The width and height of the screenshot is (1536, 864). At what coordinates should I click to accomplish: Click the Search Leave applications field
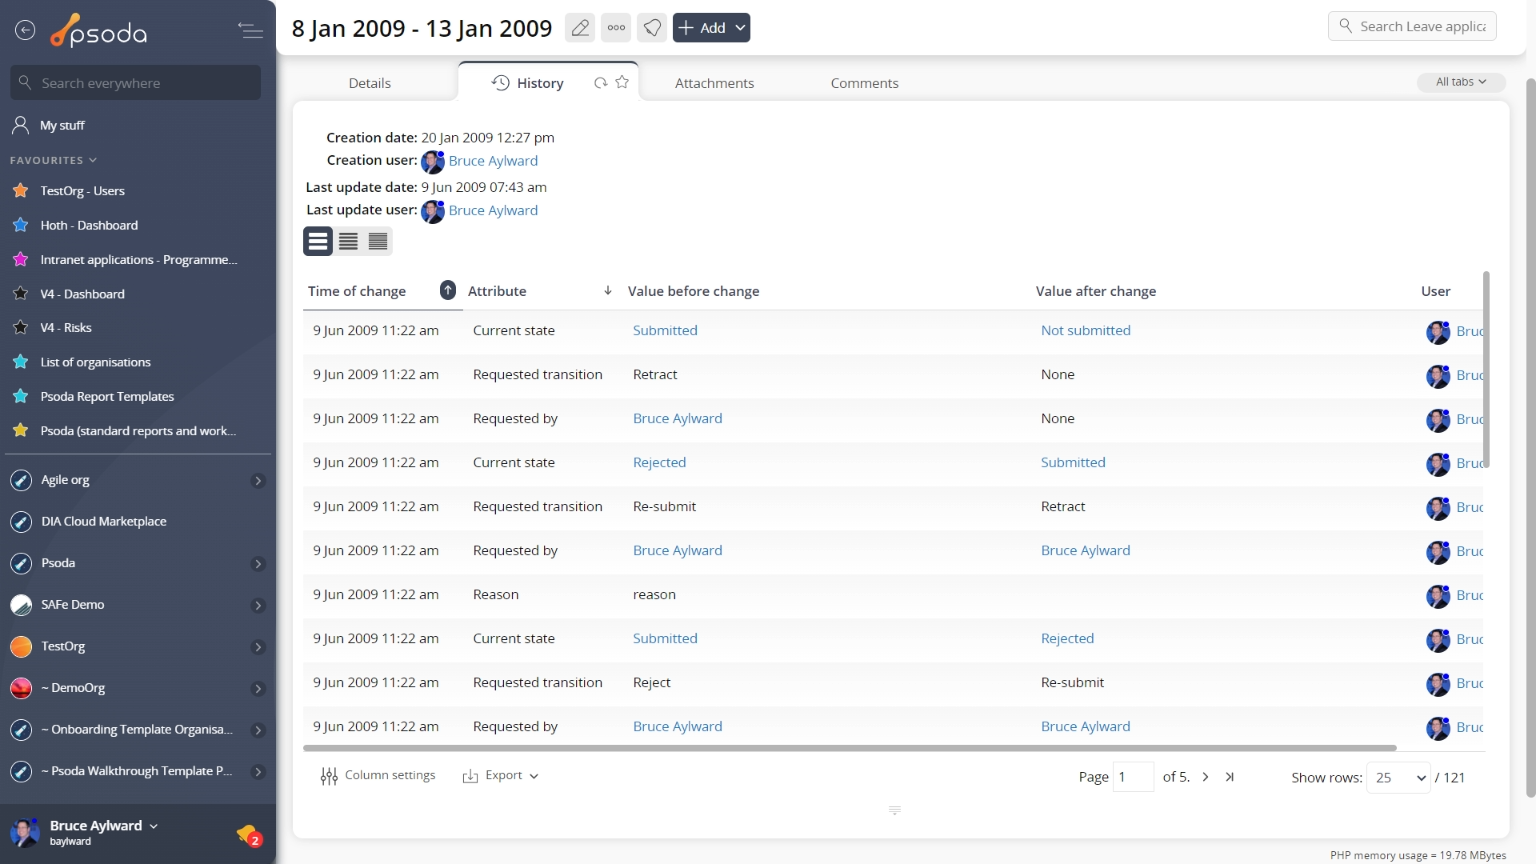point(1412,26)
